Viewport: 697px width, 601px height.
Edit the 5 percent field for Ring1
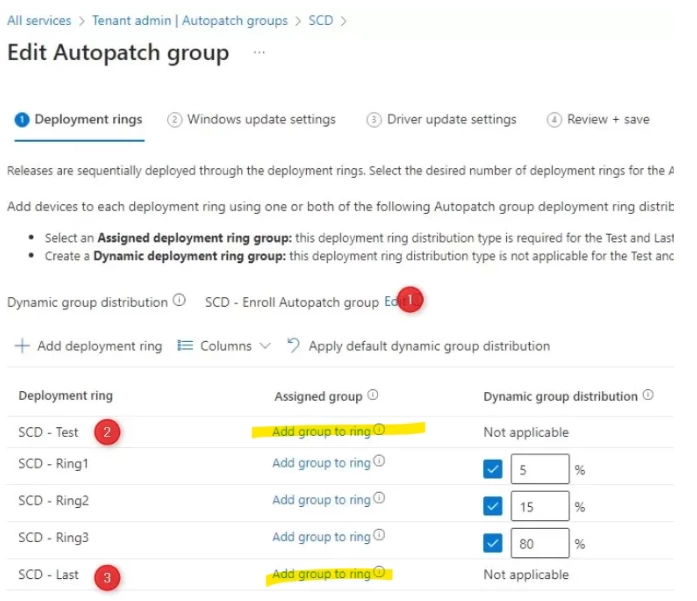[540, 469]
